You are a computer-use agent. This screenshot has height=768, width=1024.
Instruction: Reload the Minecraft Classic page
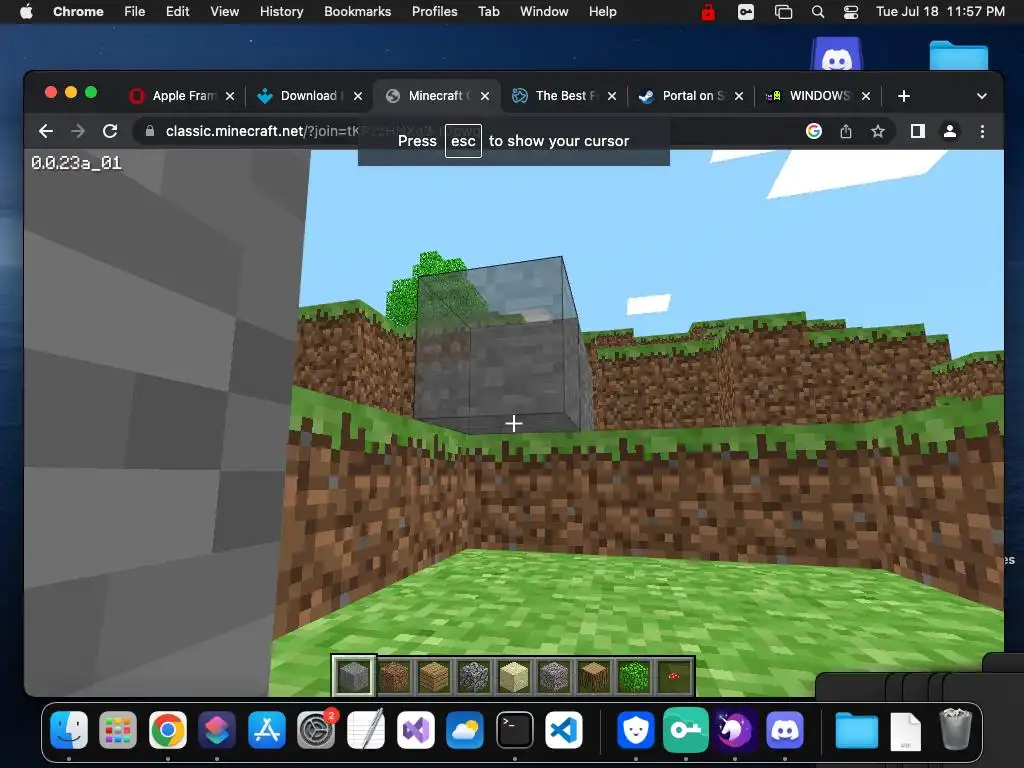tap(110, 131)
